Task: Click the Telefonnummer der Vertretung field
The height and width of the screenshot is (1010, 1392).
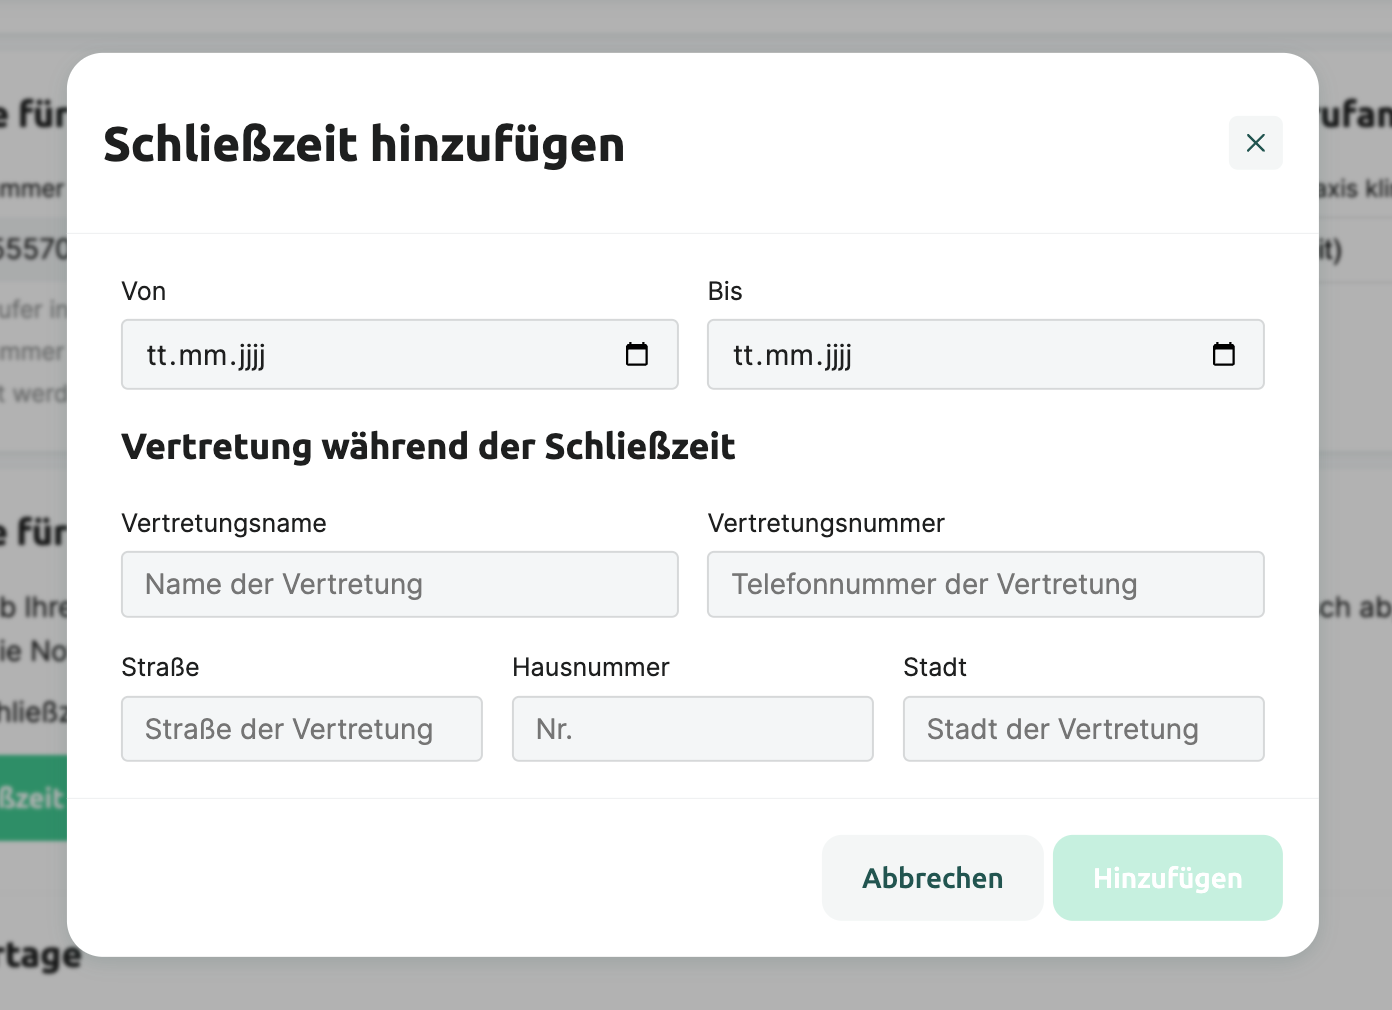Action: 985,584
